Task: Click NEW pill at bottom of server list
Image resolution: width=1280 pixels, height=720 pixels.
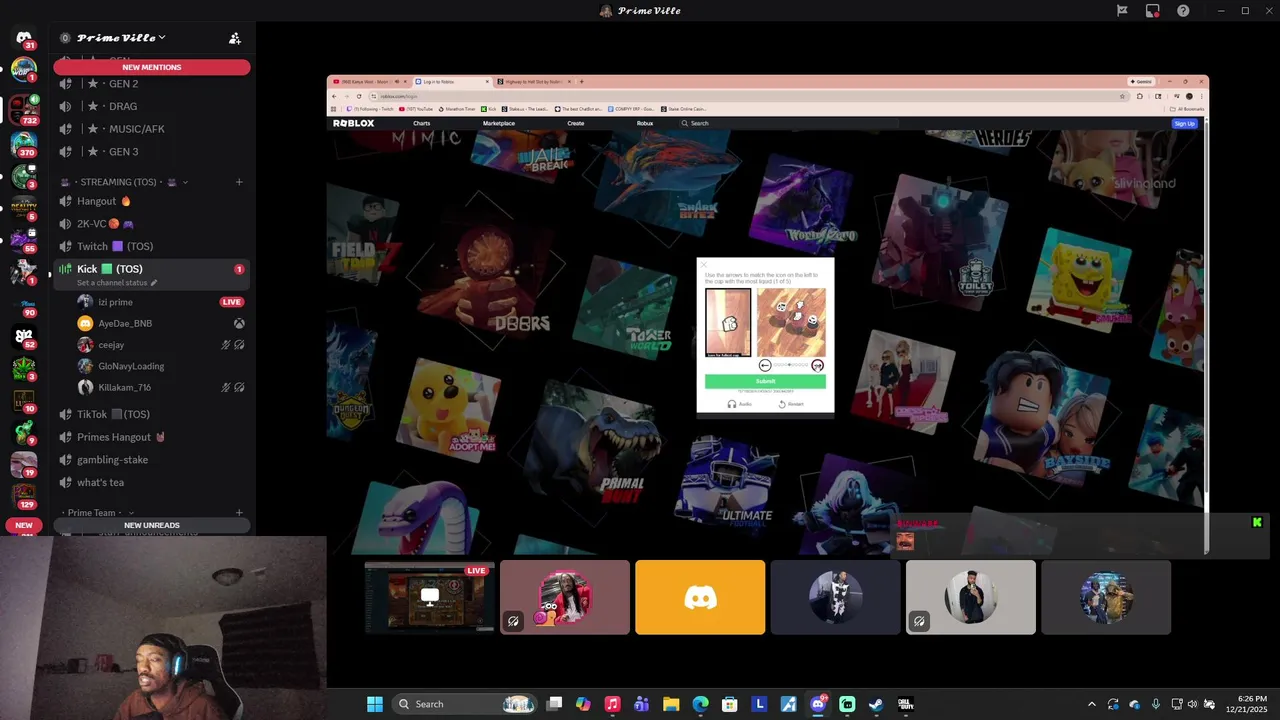Action: [24, 525]
